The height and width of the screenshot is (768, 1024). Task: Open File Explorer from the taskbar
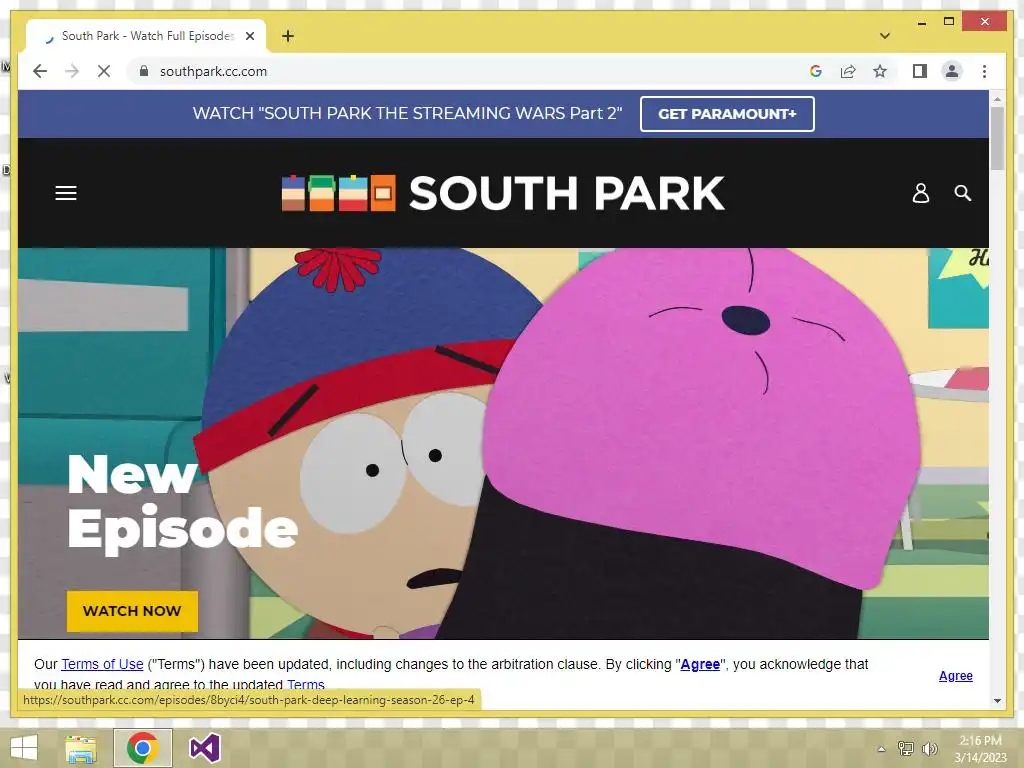[81, 748]
